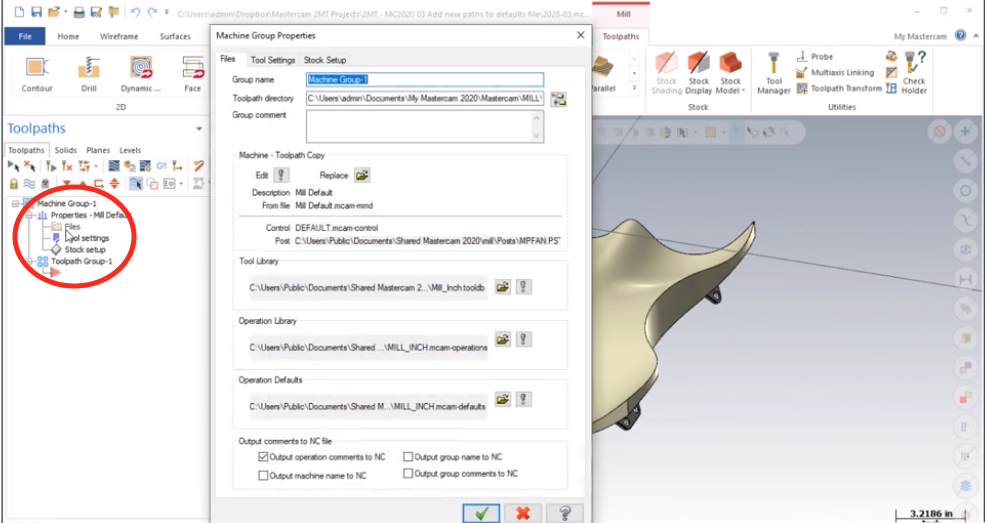The image size is (985, 523).
Task: Cancel the dialog with the red X
Action: pyautogui.click(x=523, y=513)
